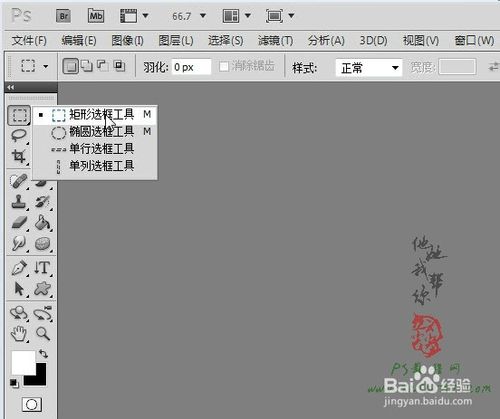Choose 单行选框工具 from the flyout
The height and width of the screenshot is (419, 500).
click(95, 149)
